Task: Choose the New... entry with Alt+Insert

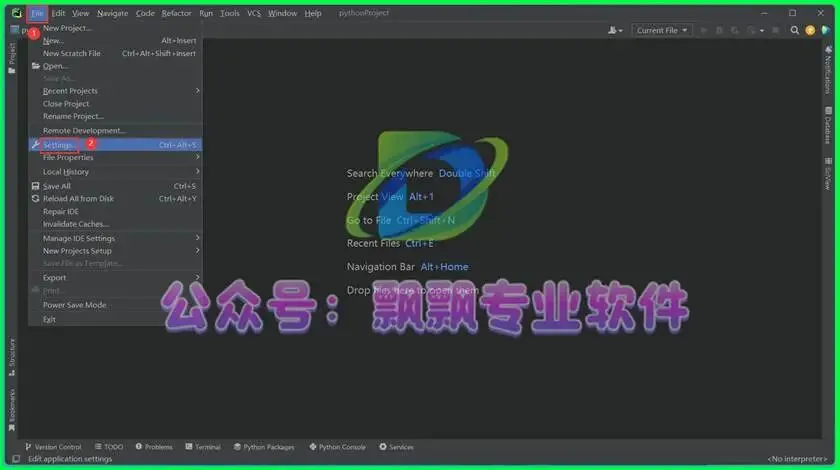Action: tap(115, 41)
